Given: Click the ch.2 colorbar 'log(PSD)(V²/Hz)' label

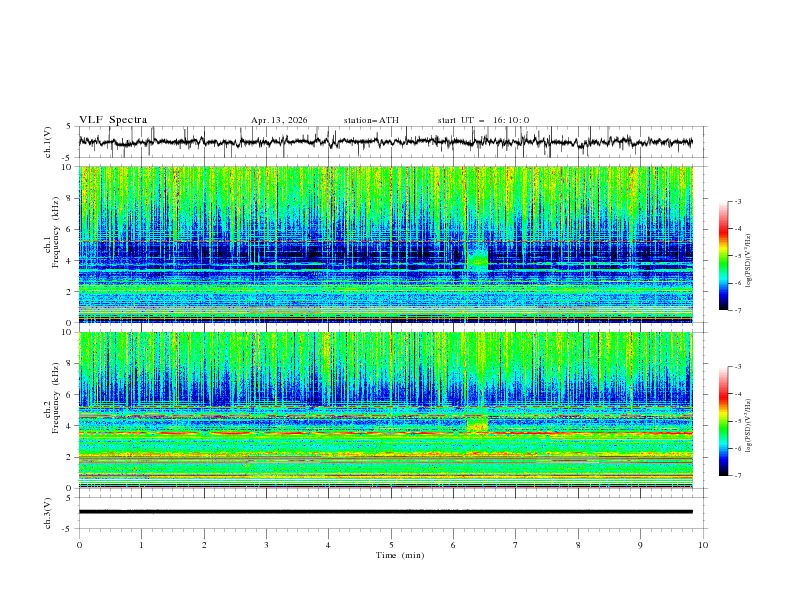Looking at the screenshot, I should 749,425.
